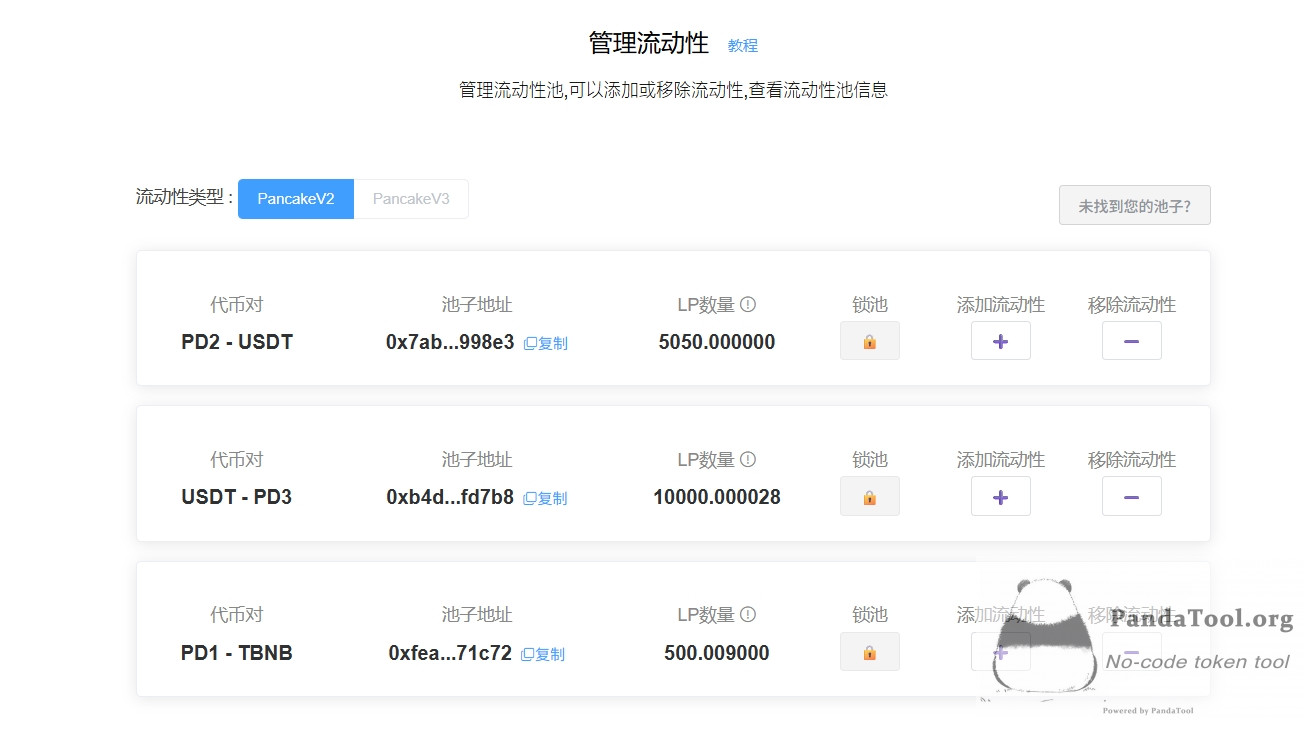Add liquidity to PD1 - TBNB pool
Image resolution: width=1315 pixels, height=731 pixels.
click(x=1000, y=652)
